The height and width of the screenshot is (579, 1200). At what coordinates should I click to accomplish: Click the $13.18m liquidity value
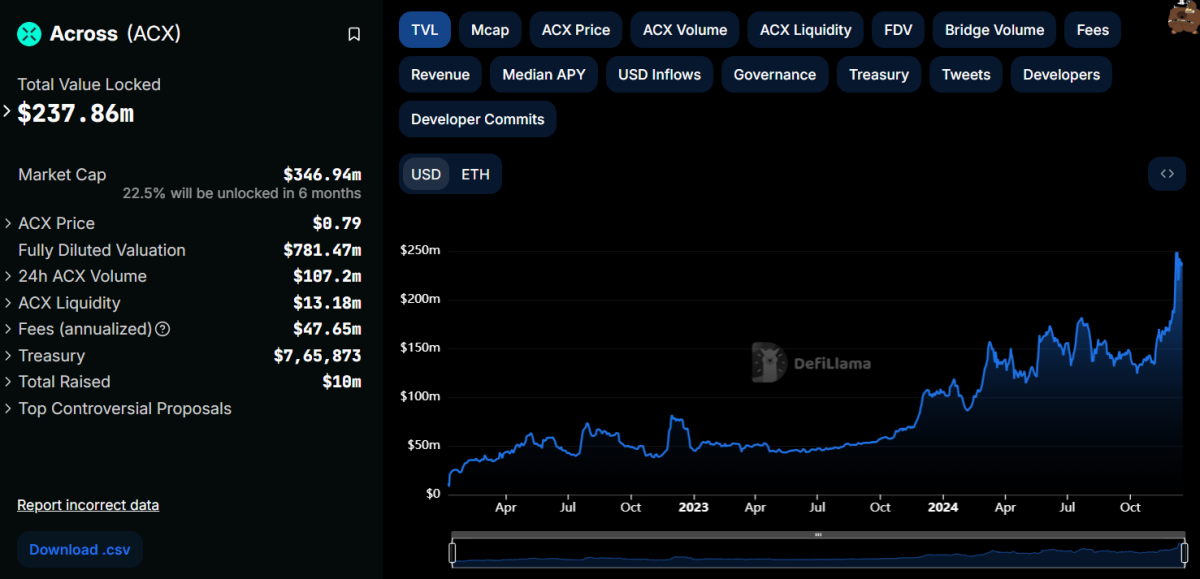click(327, 303)
